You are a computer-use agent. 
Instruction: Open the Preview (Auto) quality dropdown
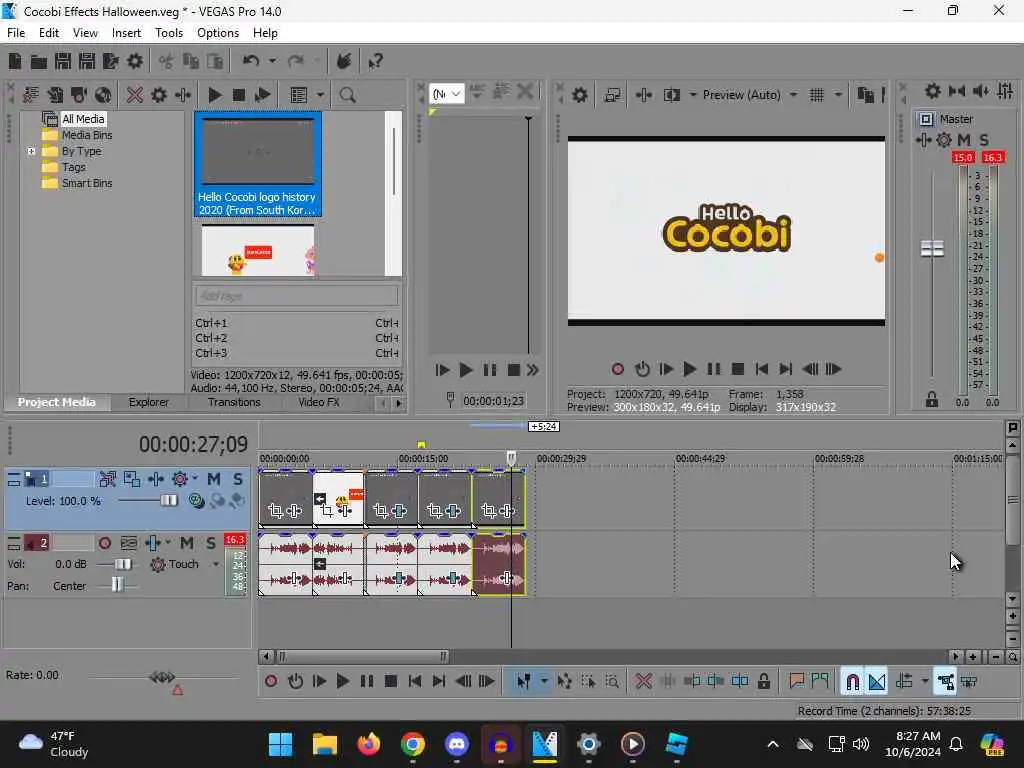pos(793,95)
